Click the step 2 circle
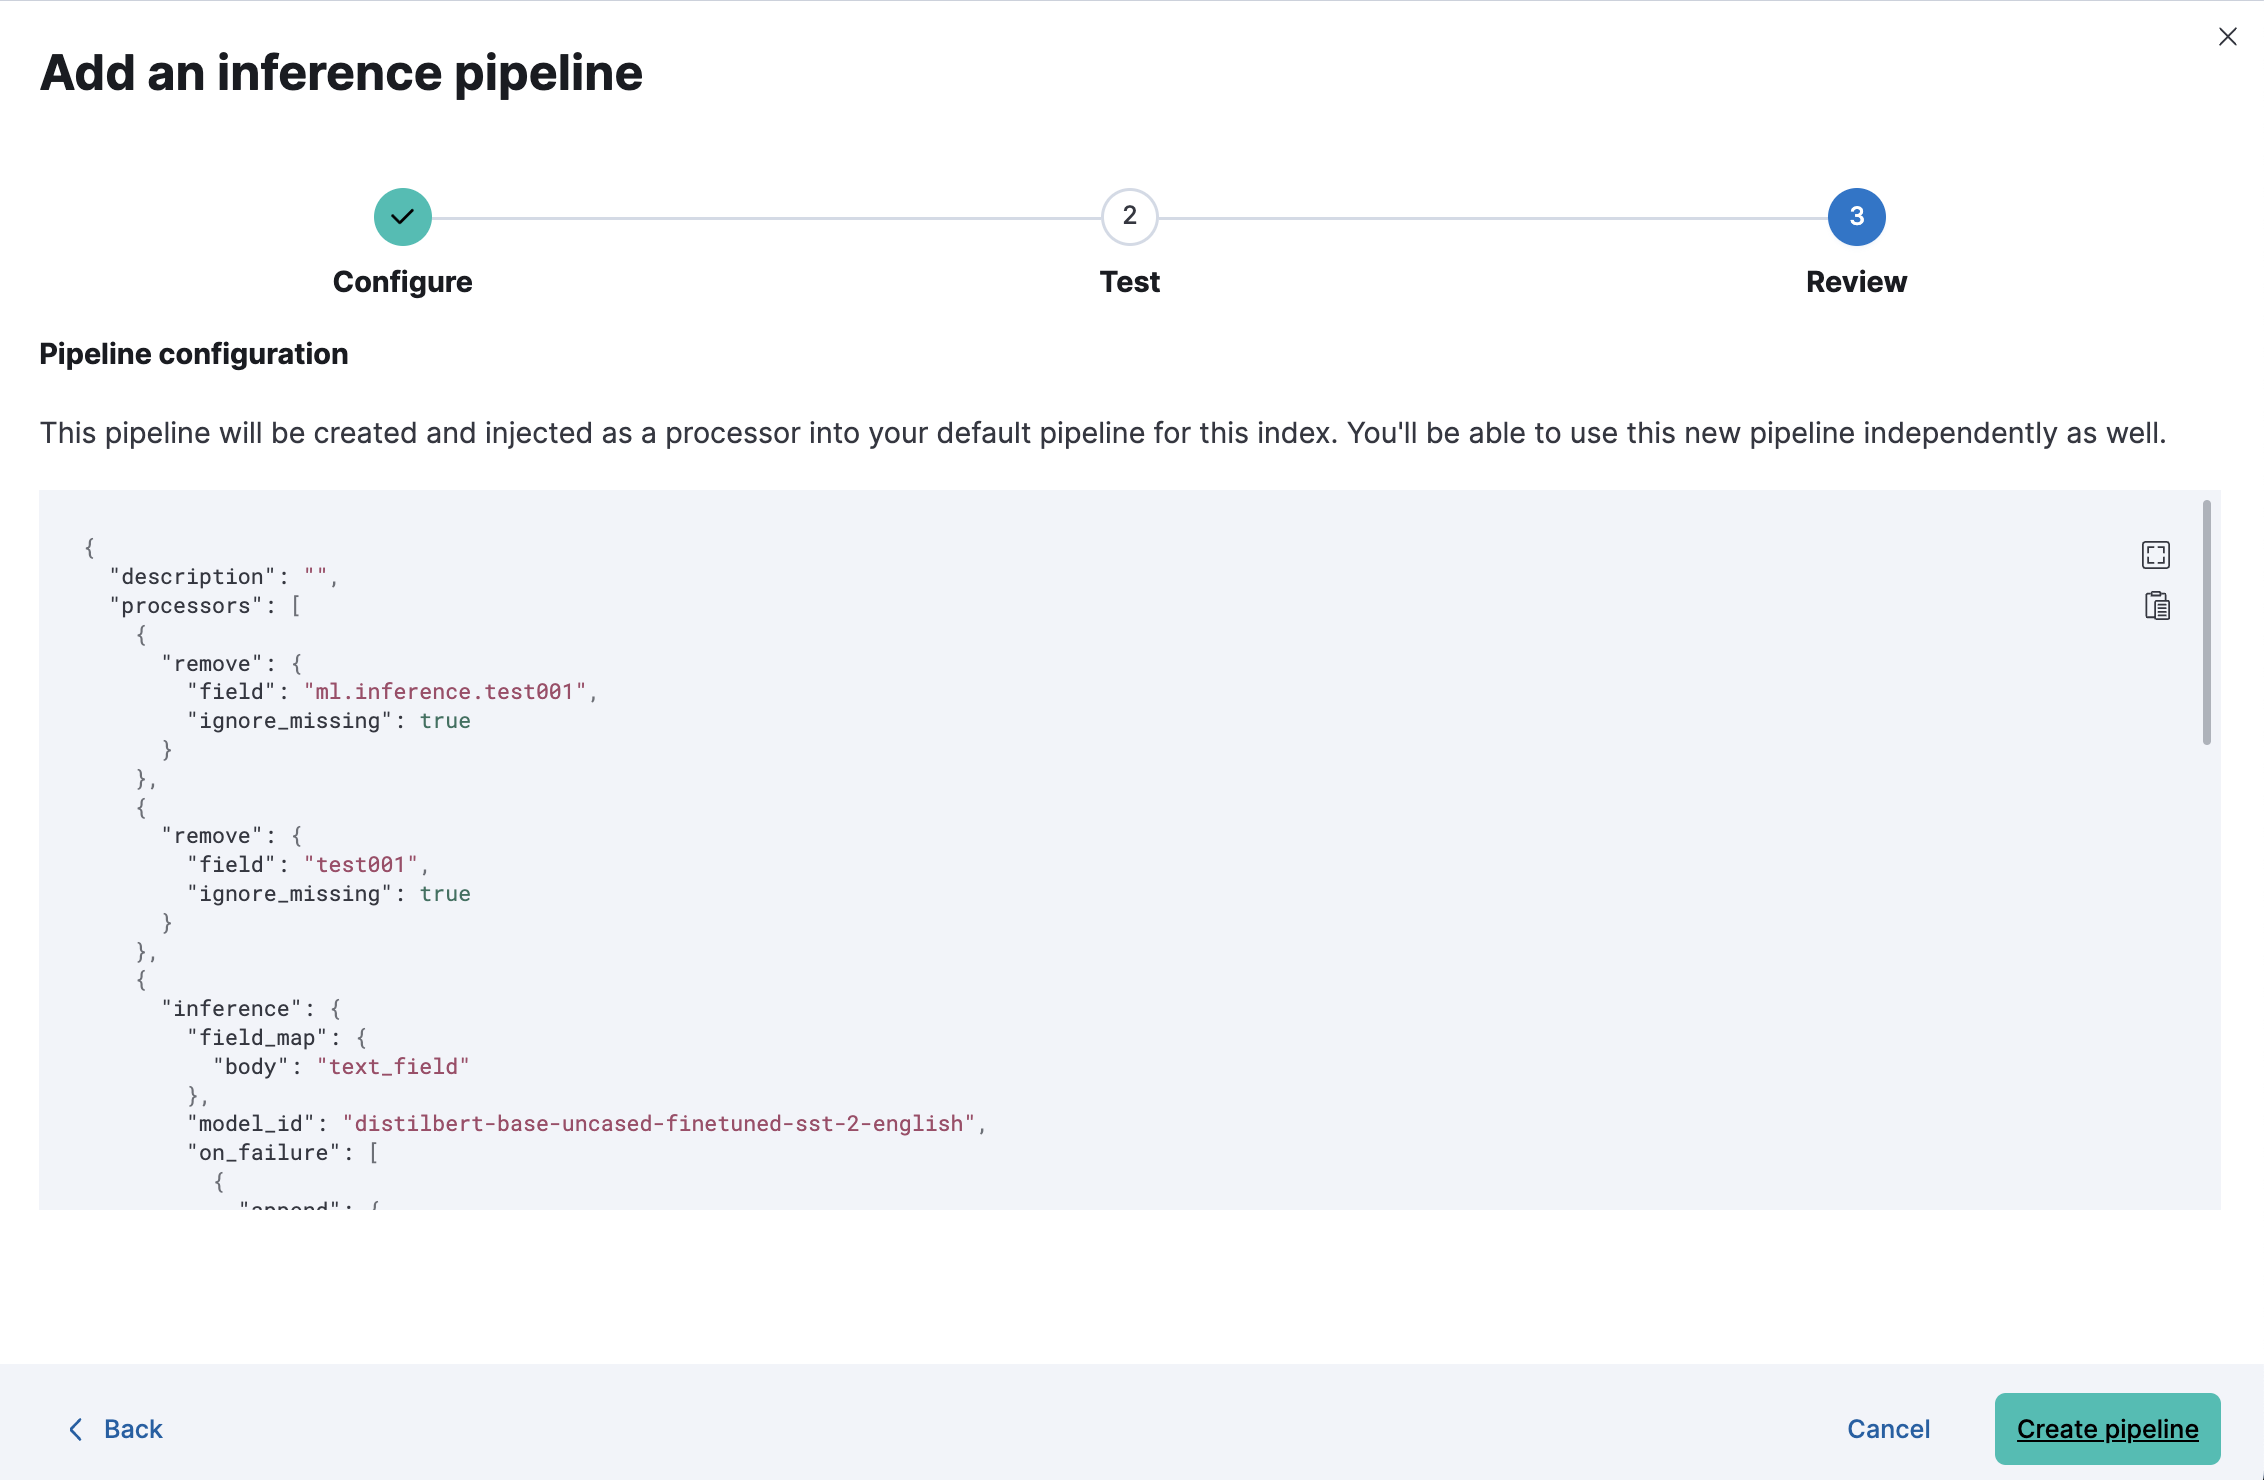 pyautogui.click(x=1129, y=217)
